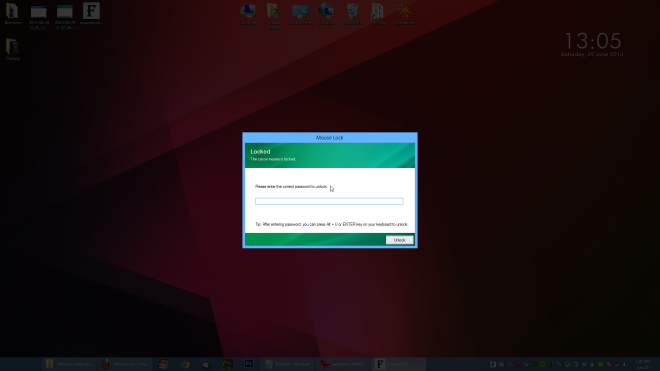Switch to the wallpaper image taskbar item
This screenshot has width=660, height=371.
343,364
